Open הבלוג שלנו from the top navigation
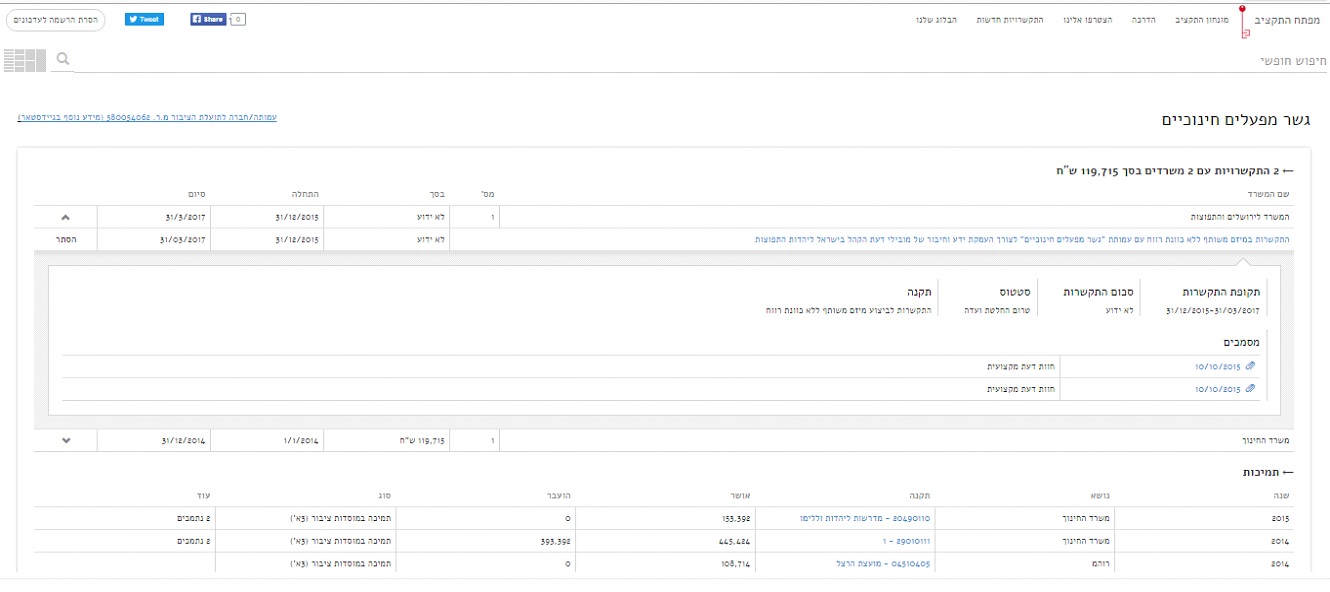 point(936,20)
